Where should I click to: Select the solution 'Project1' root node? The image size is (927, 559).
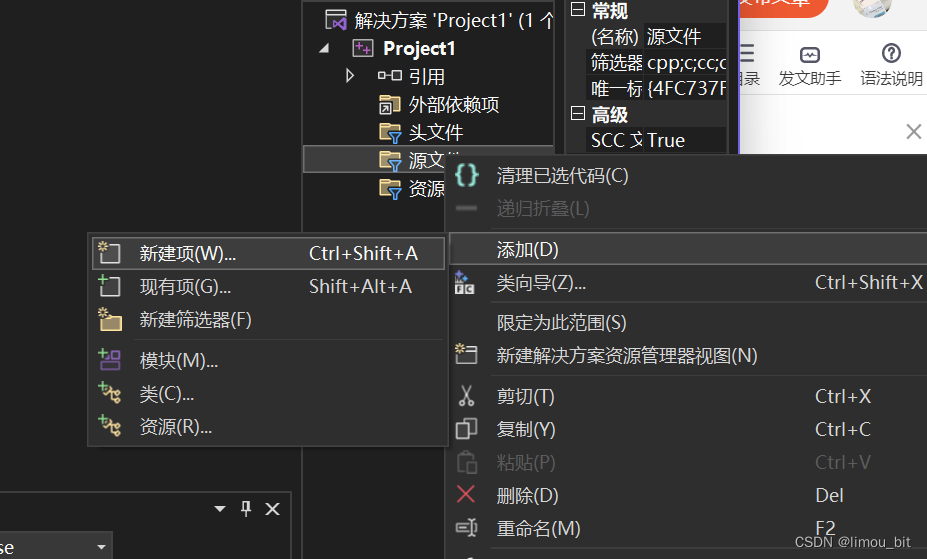pyautogui.click(x=453, y=21)
